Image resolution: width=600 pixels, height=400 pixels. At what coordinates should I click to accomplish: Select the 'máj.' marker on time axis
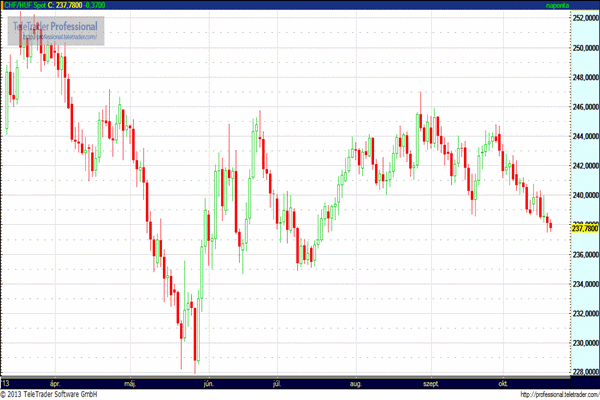click(128, 382)
